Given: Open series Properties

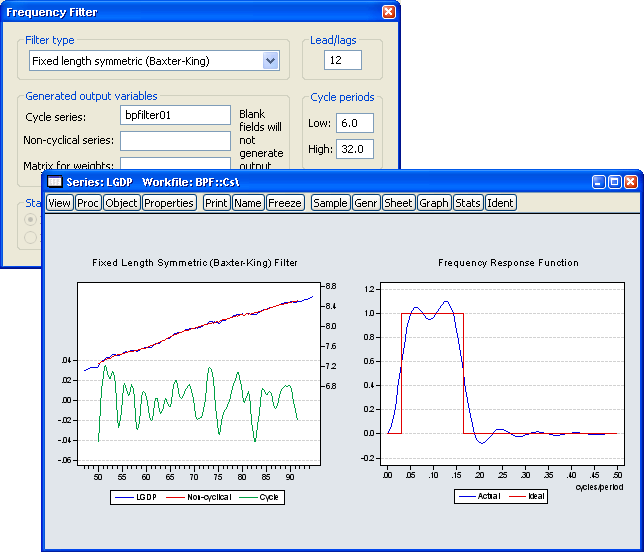Looking at the screenshot, I should 168,203.
